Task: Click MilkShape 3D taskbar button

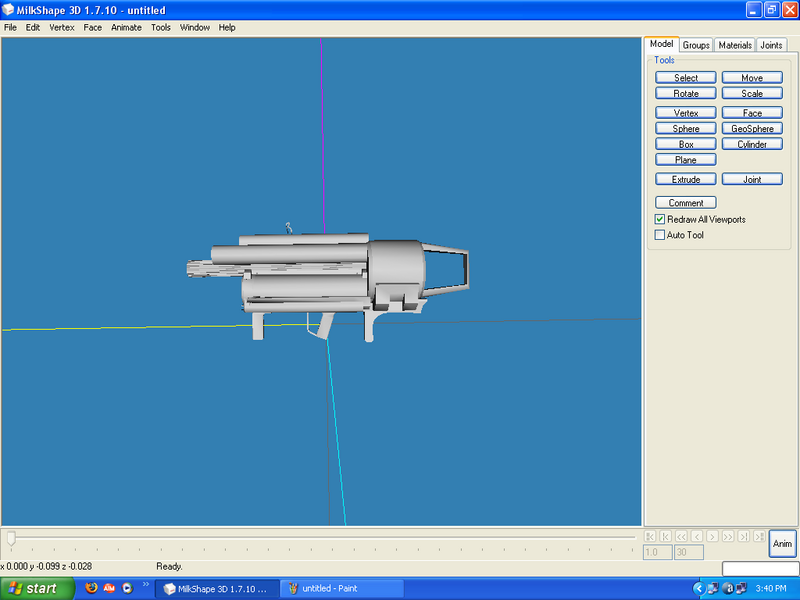Action: click(x=217, y=588)
